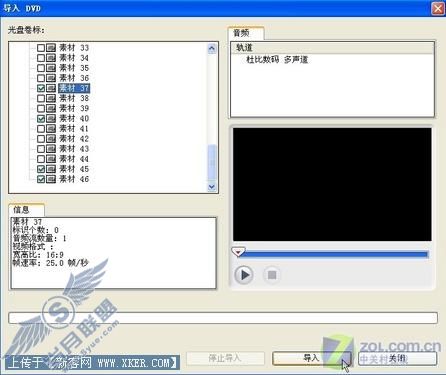Click the 关闭 button
Screen dimensions: 446x375
(x=397, y=358)
